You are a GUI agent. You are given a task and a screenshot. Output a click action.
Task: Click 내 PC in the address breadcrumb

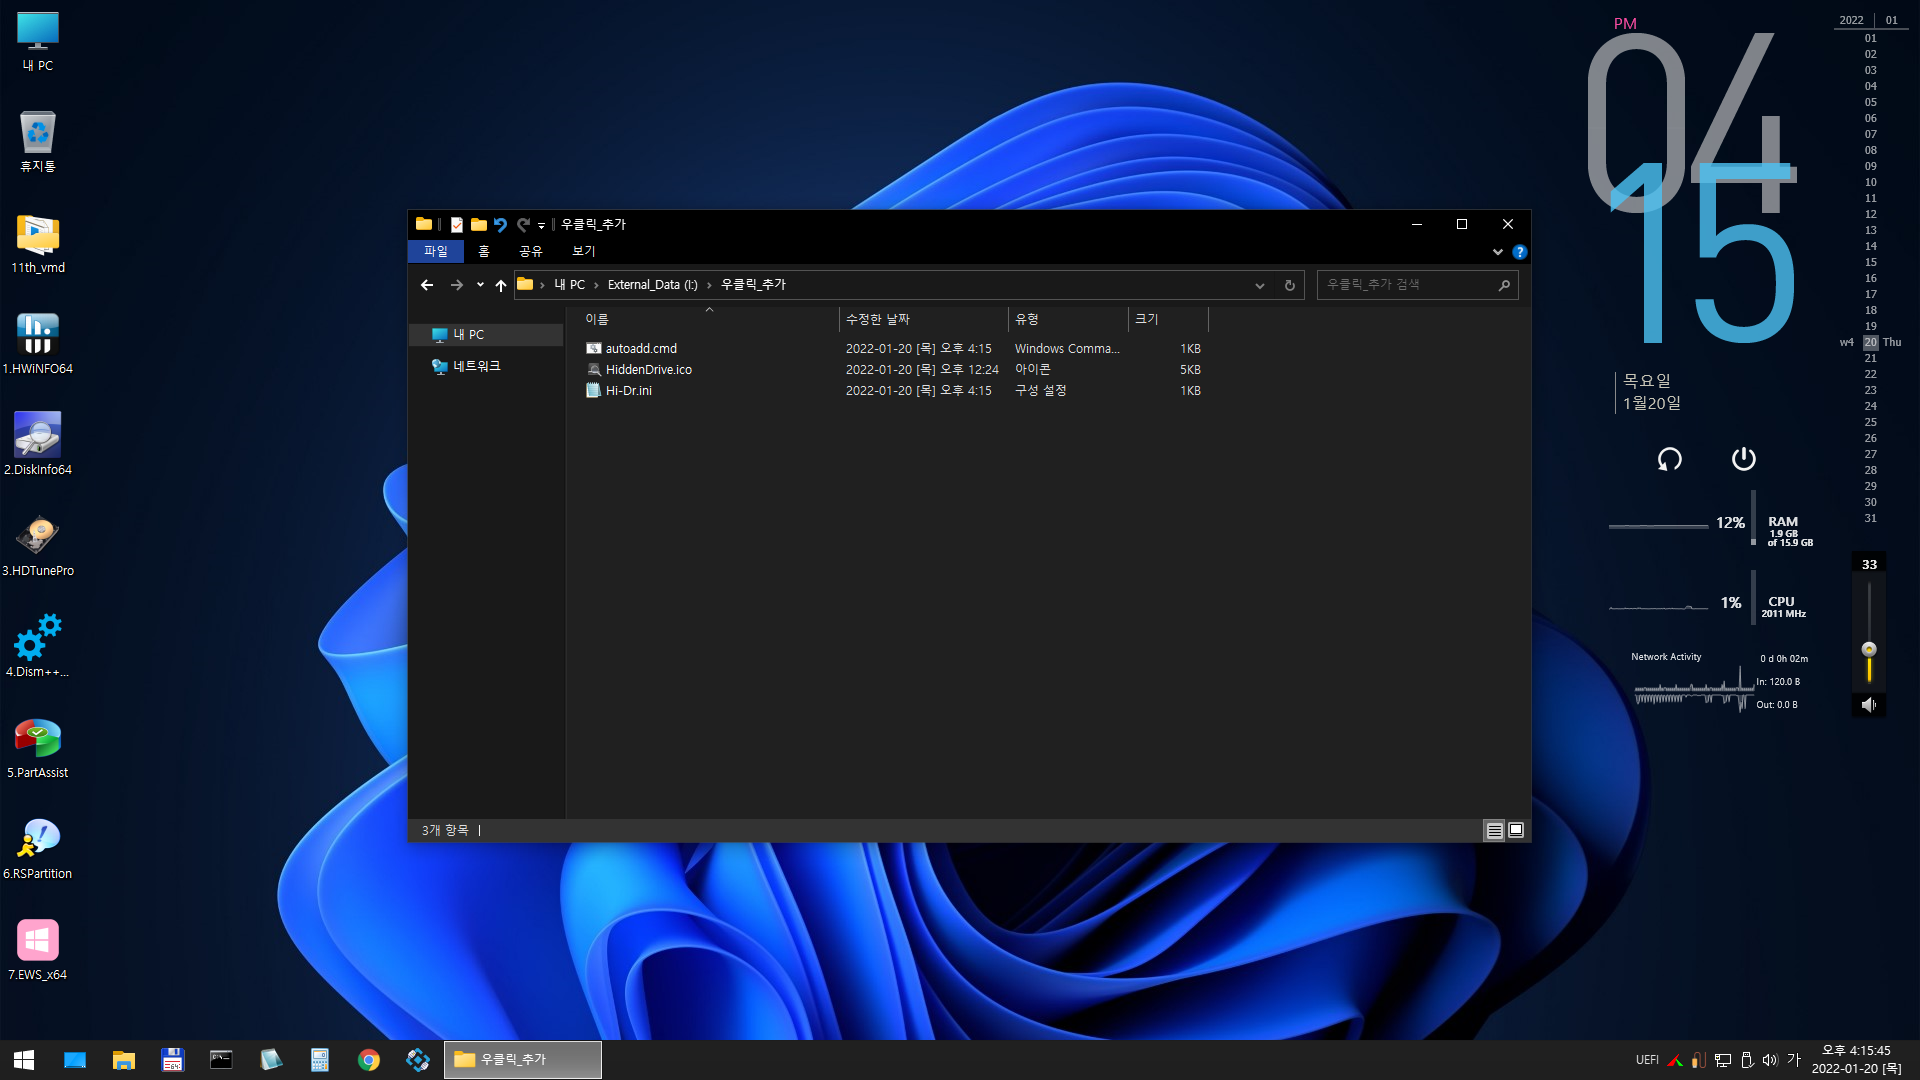point(569,285)
